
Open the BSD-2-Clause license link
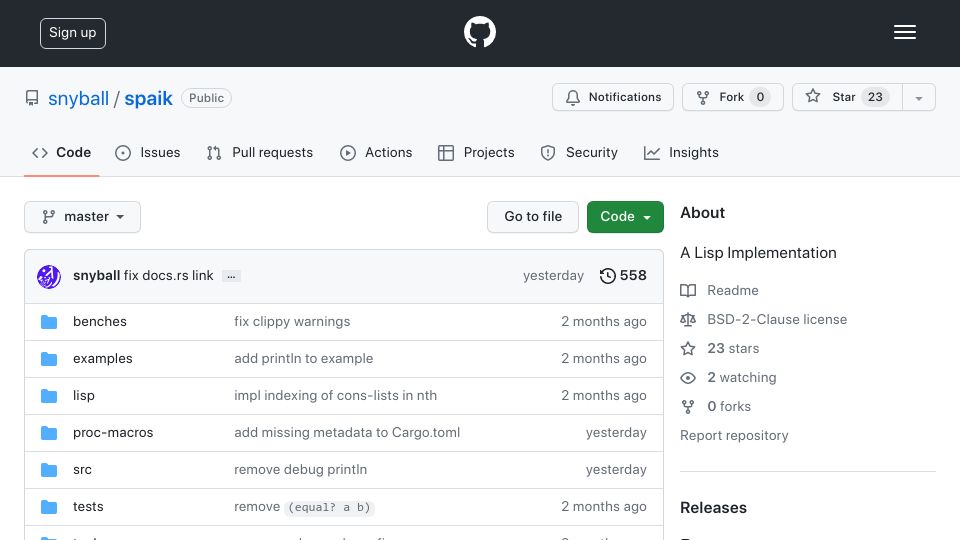(x=777, y=320)
